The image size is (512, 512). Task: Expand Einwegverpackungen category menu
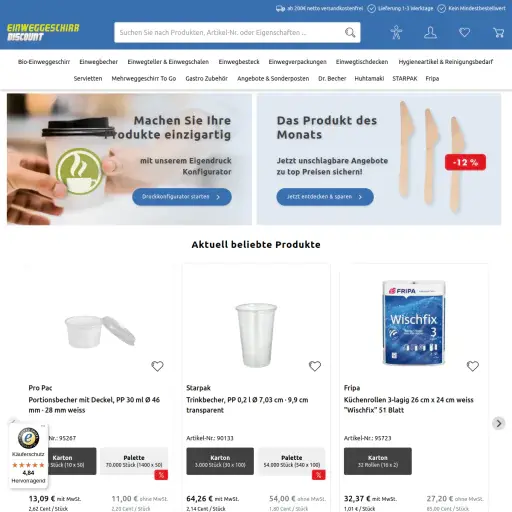point(298,62)
